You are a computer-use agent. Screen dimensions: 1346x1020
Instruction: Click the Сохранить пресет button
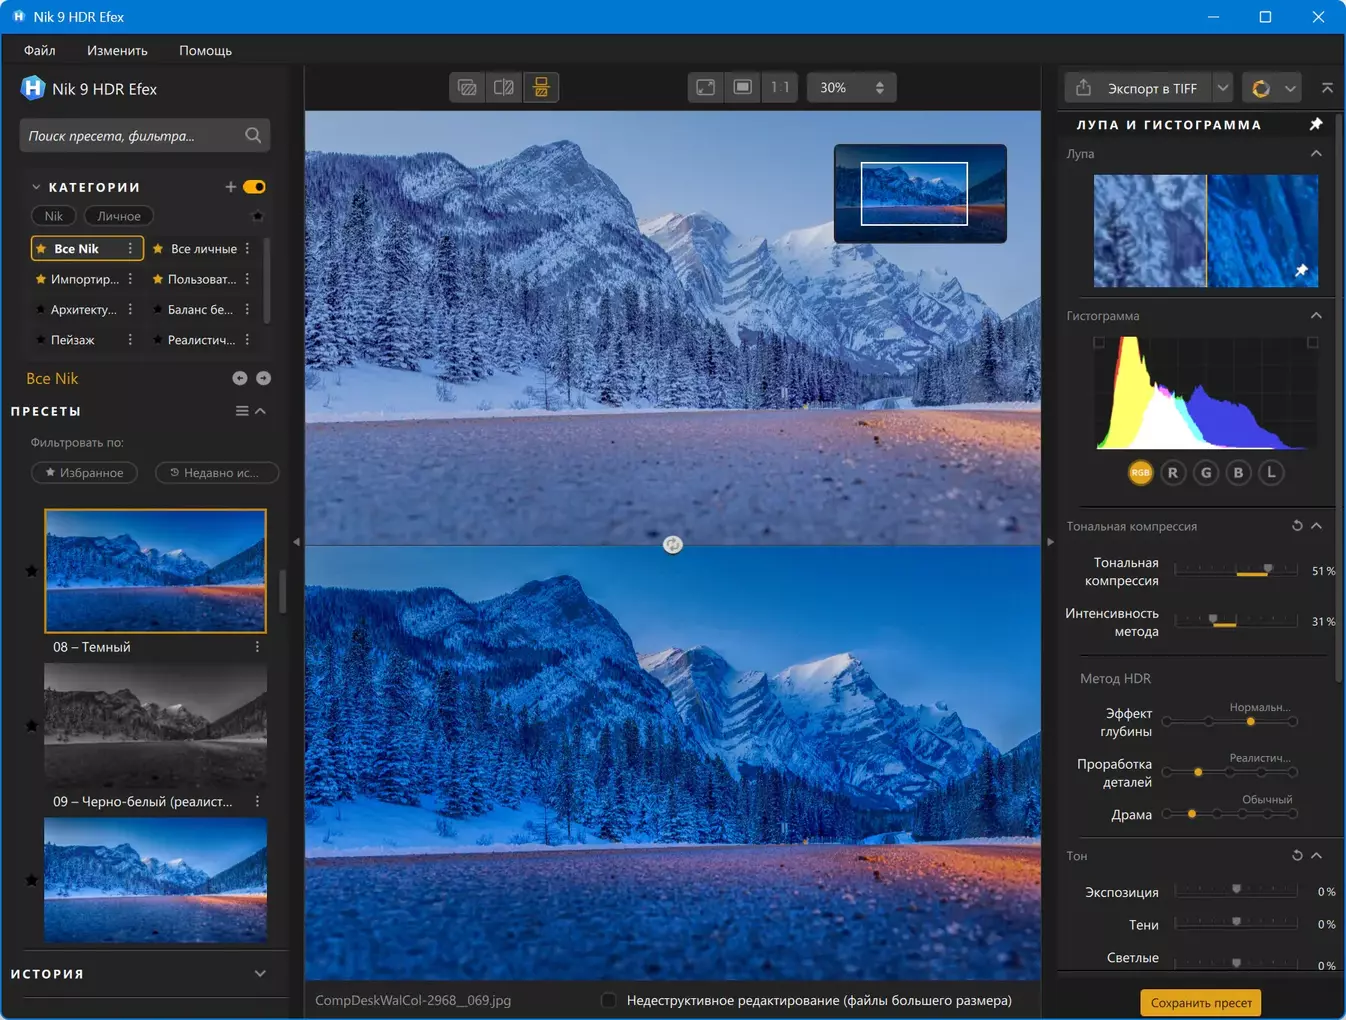1200,1002
